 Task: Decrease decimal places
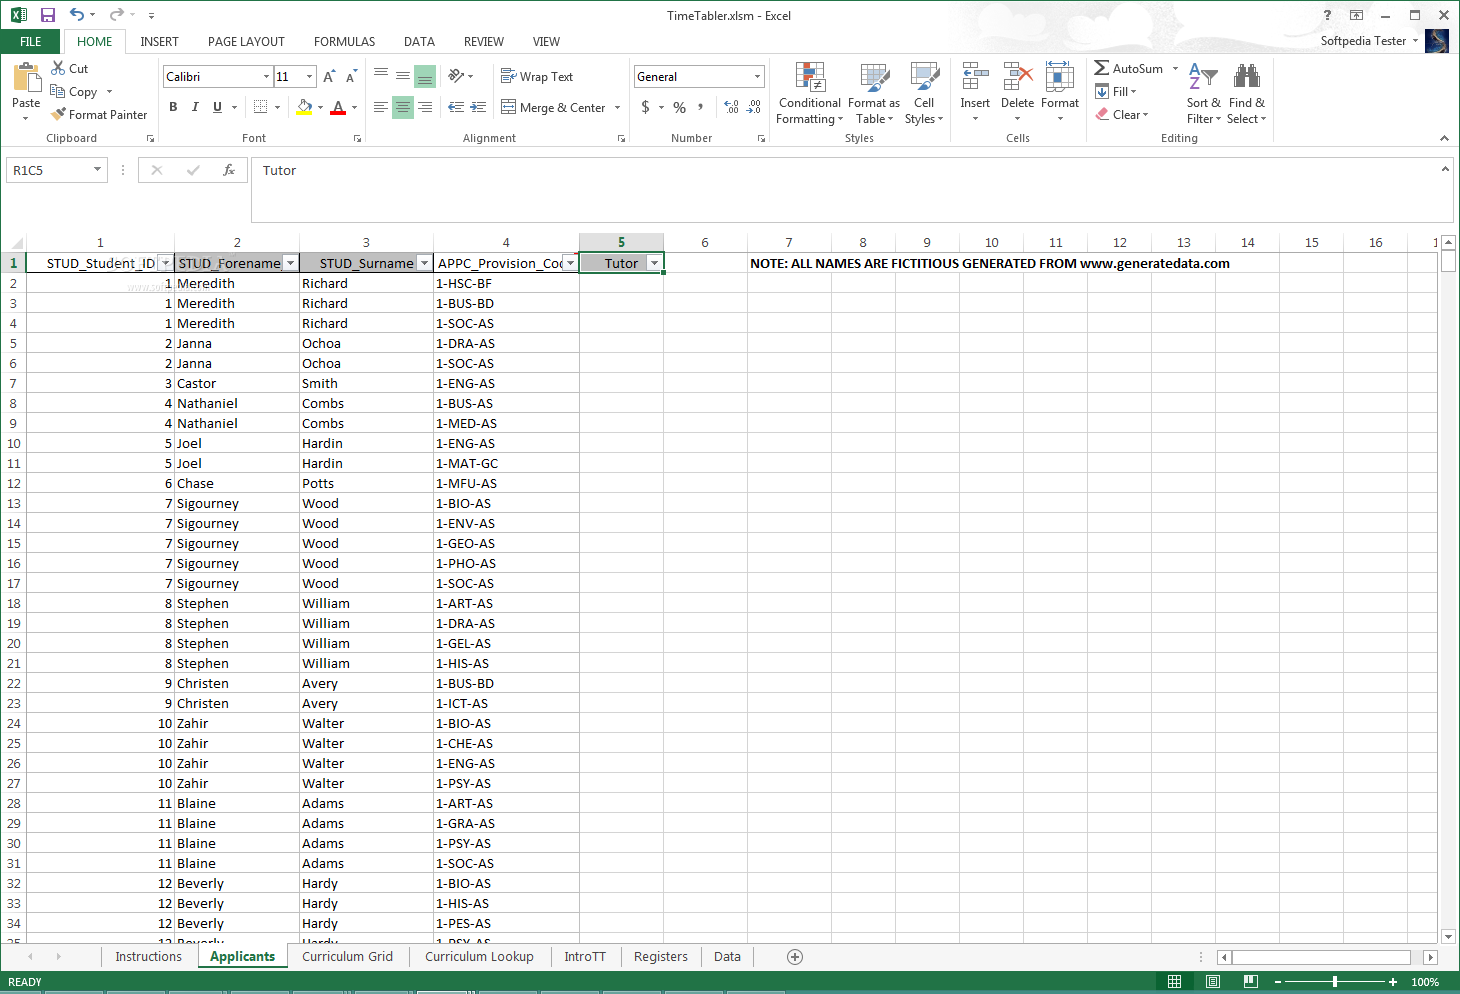(x=754, y=107)
